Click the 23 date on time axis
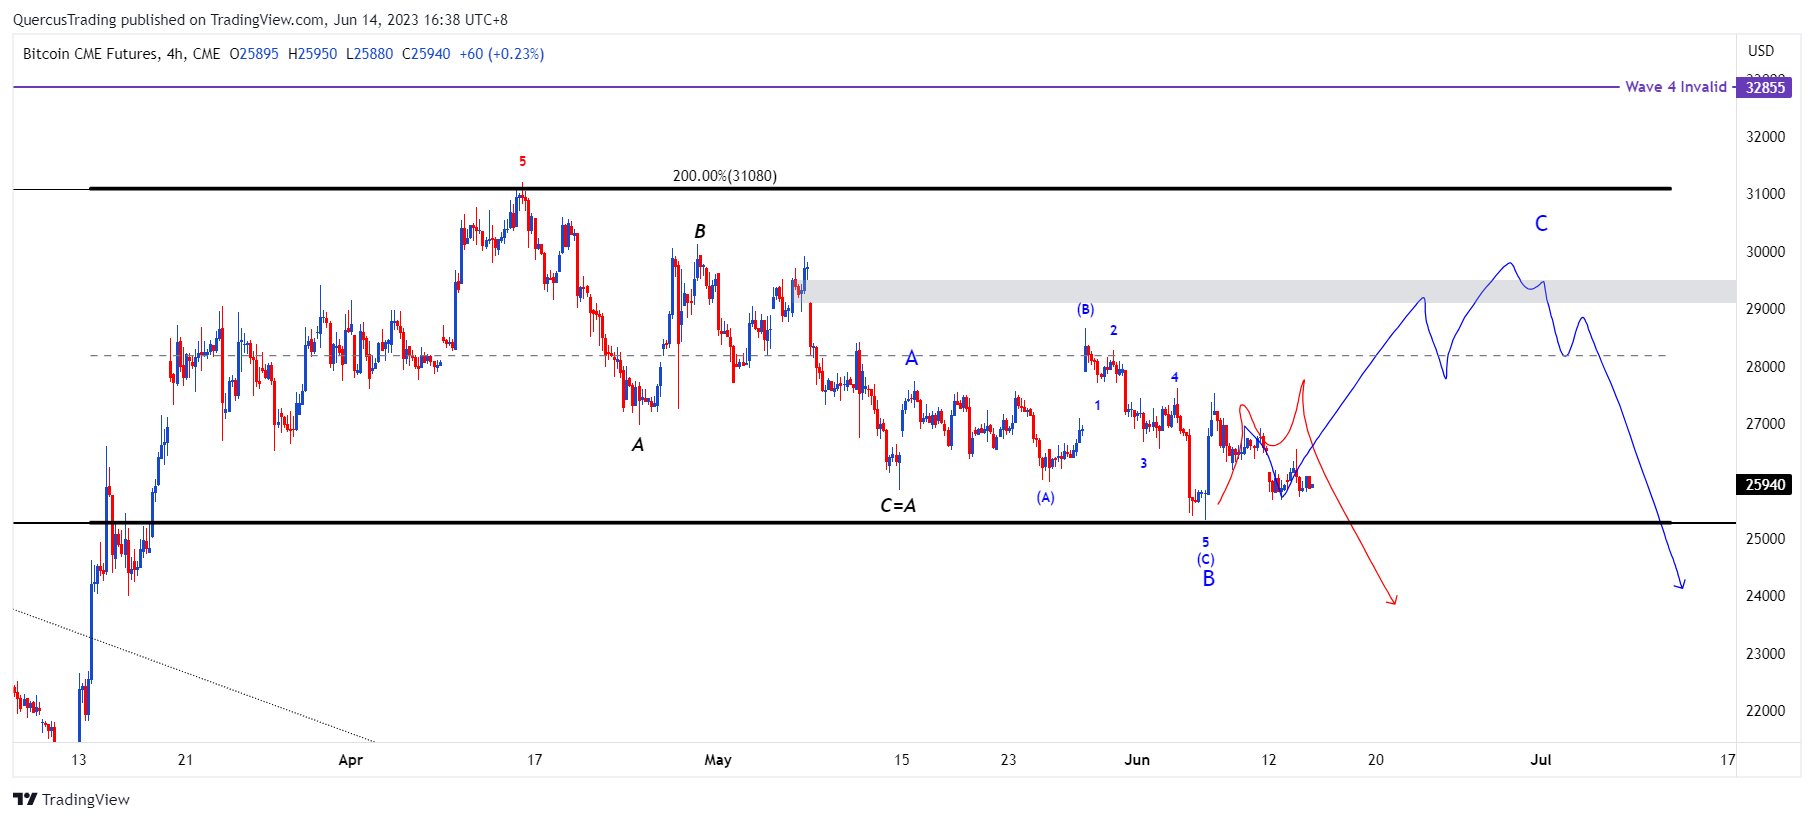 (1008, 760)
